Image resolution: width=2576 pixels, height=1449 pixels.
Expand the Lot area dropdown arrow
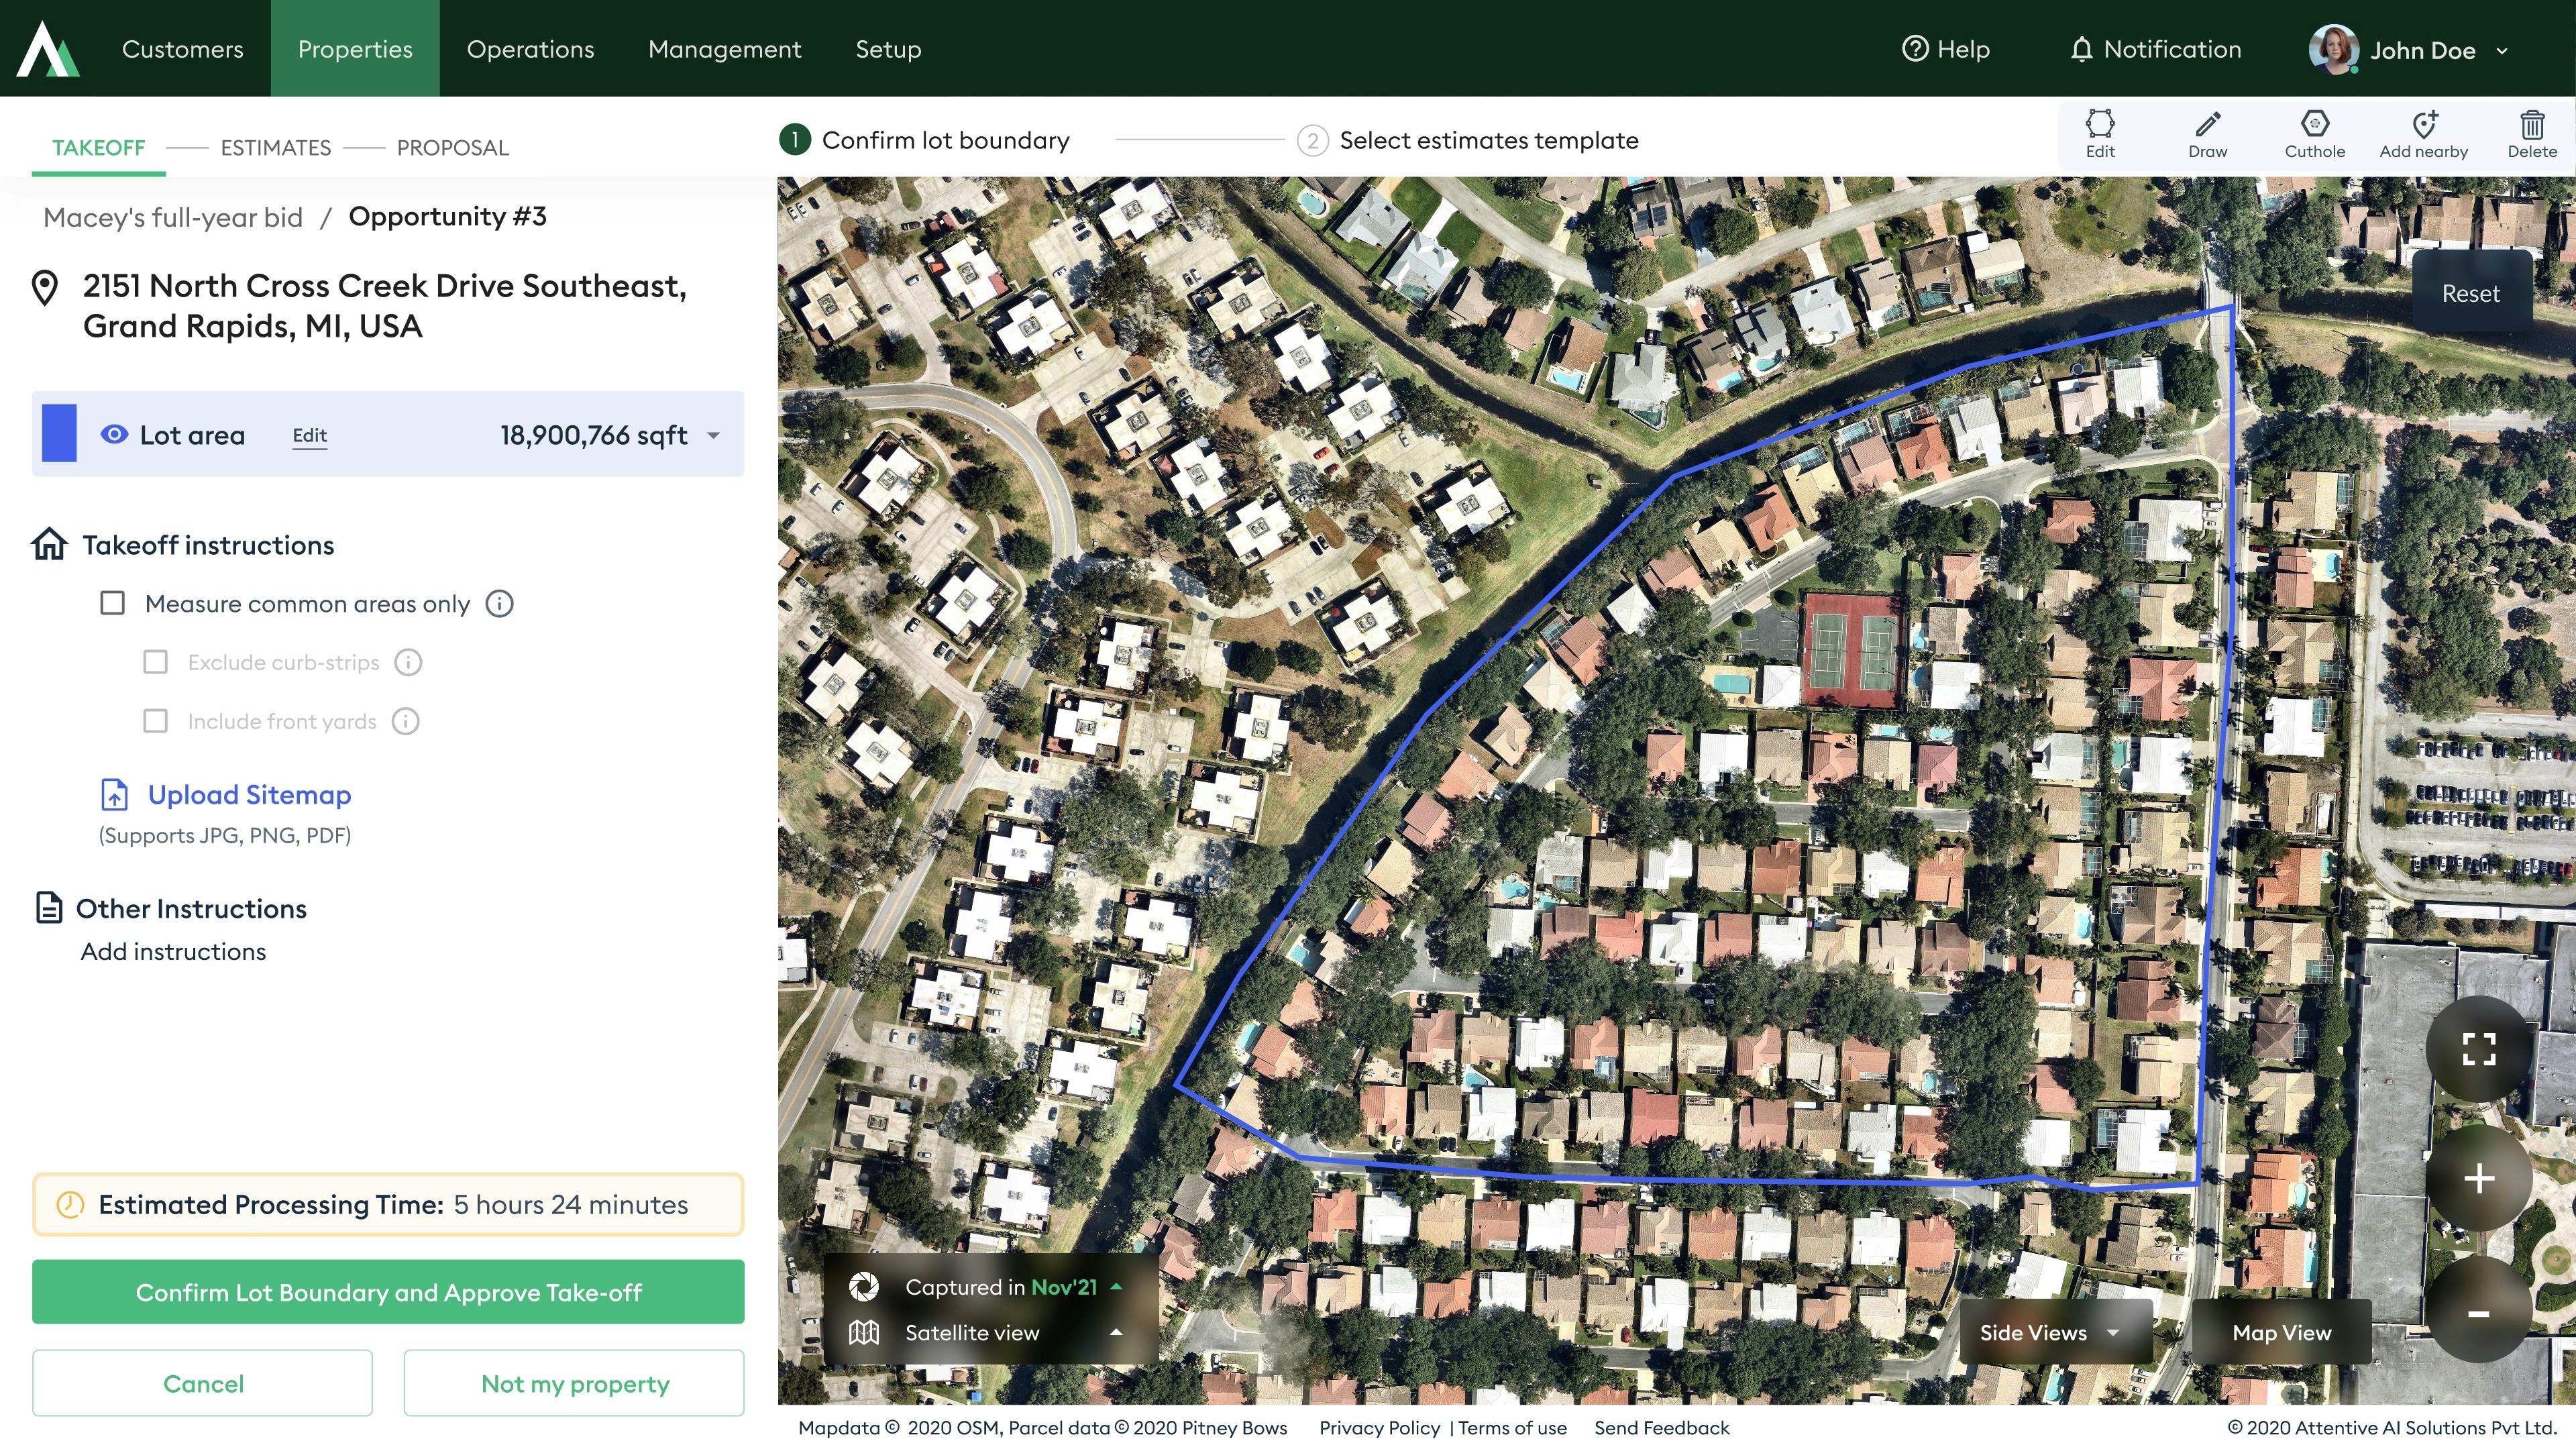(713, 435)
